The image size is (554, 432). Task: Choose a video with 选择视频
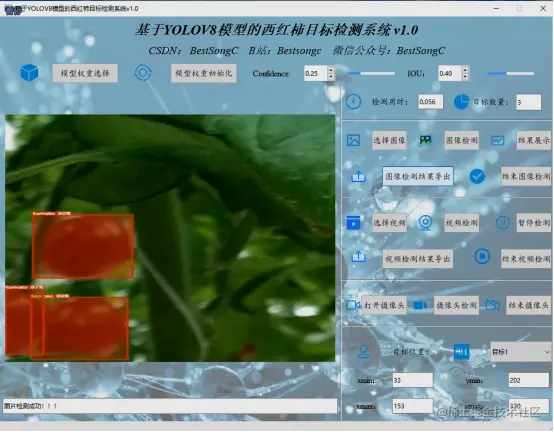tap(389, 223)
